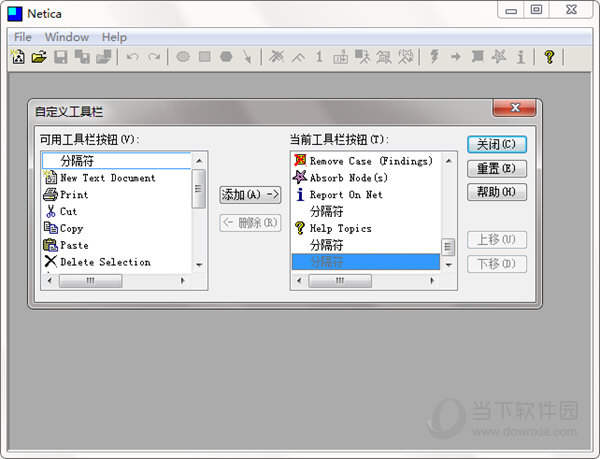
Task: Select Report On Net in current list
Action: 366,195
